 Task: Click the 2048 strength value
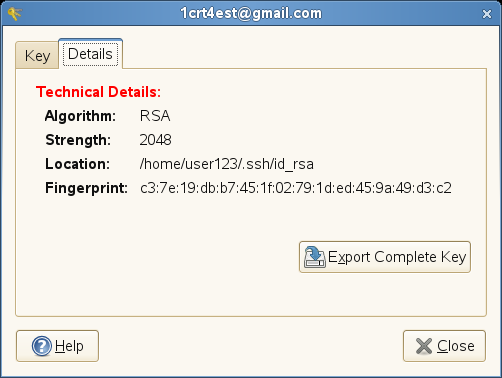click(x=155, y=140)
